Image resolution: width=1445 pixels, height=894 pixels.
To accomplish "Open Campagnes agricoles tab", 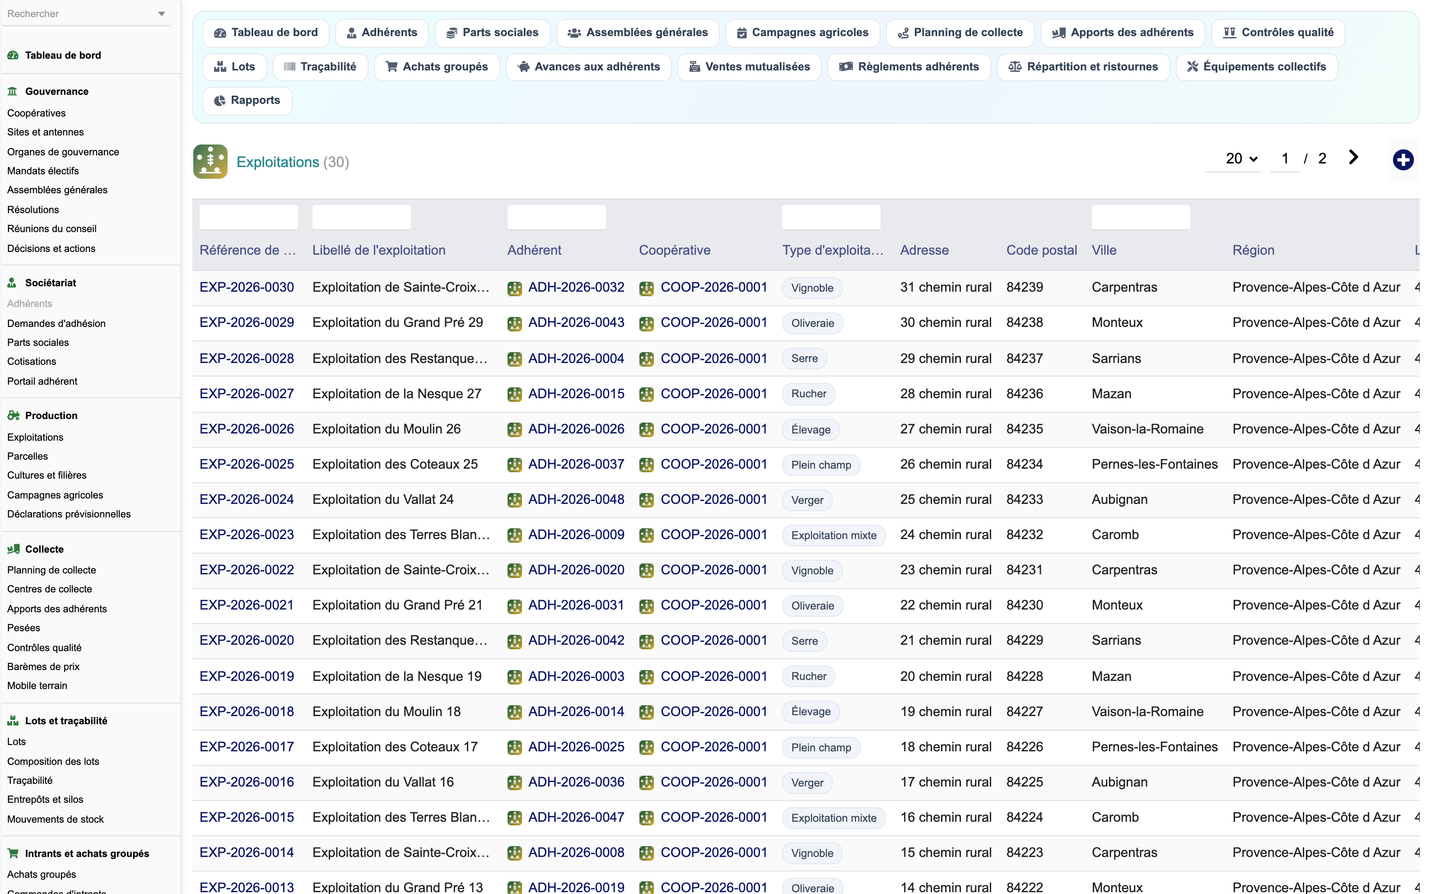I will [x=803, y=33].
